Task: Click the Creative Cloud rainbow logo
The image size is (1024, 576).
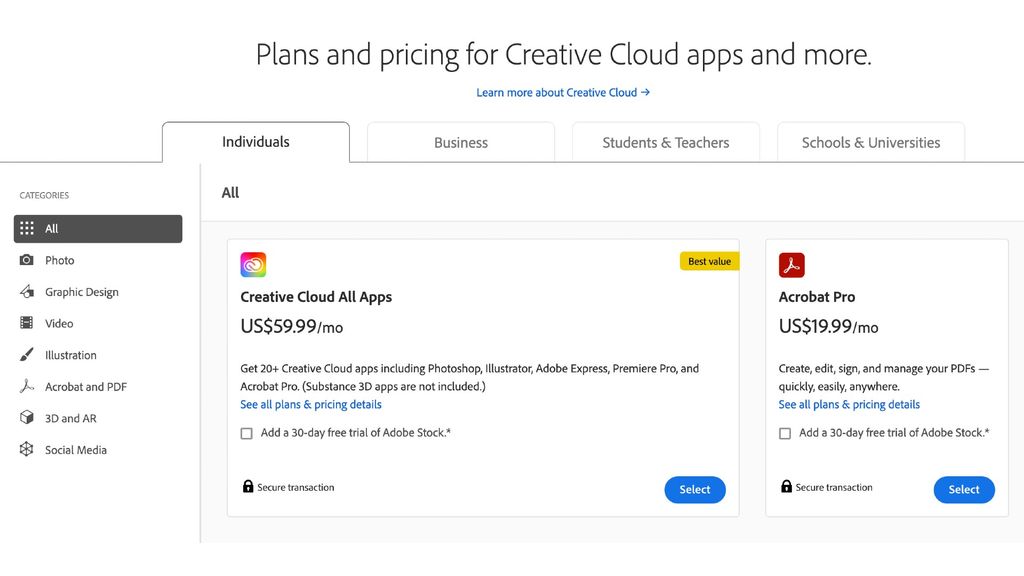Action: (x=252, y=263)
